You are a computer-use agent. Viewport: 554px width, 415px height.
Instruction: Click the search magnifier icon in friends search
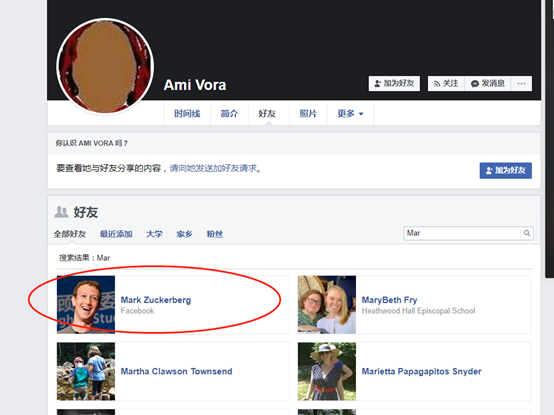(526, 233)
